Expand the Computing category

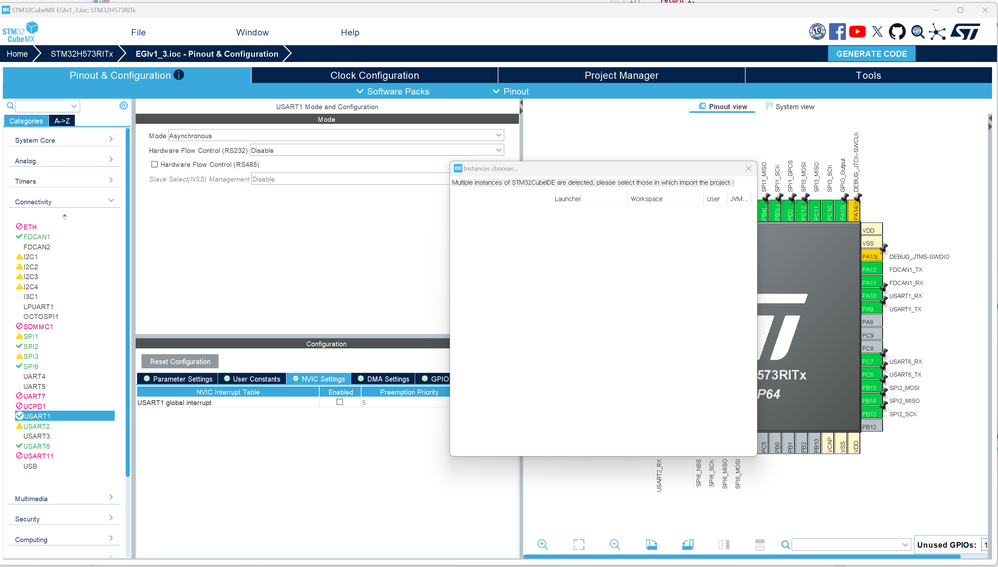pyautogui.click(x=64, y=539)
